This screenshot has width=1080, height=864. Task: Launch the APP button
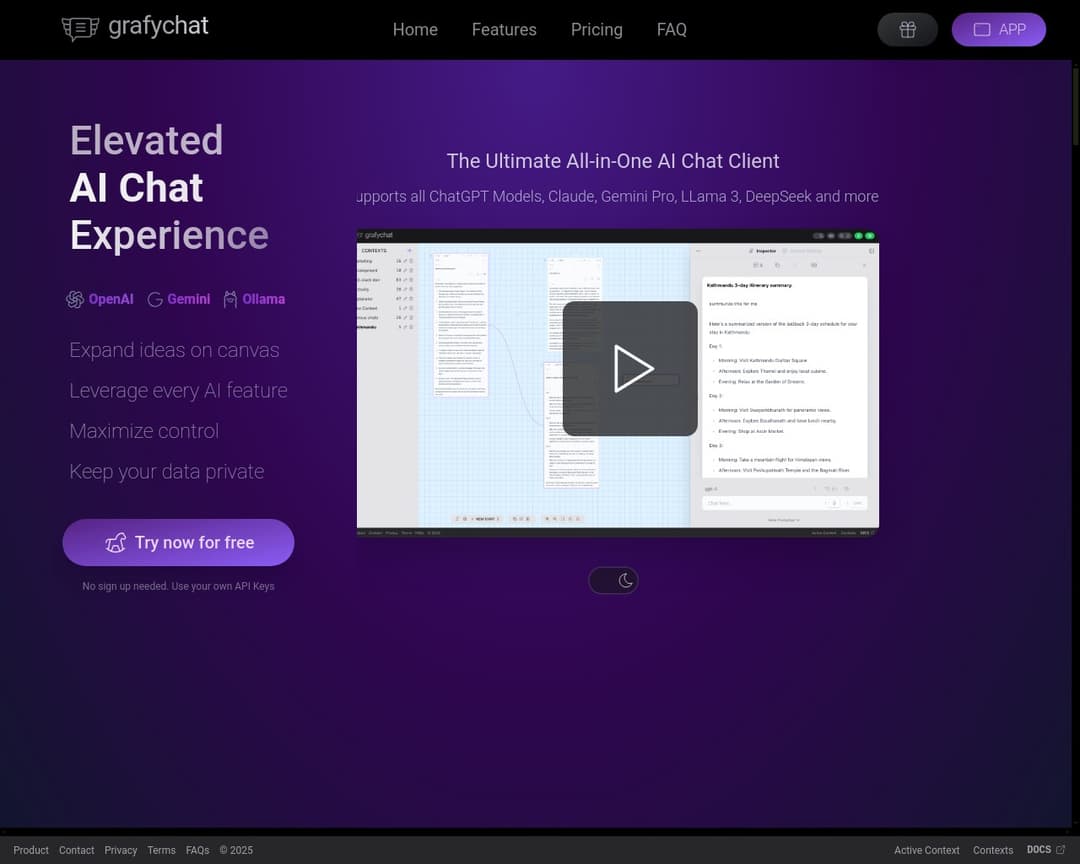(999, 30)
